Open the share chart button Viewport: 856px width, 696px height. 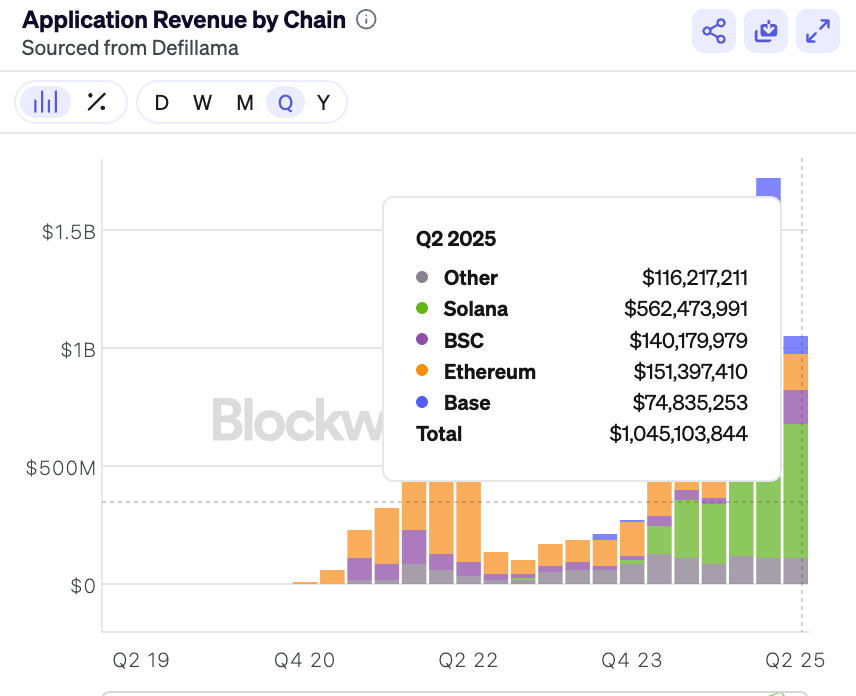point(714,31)
